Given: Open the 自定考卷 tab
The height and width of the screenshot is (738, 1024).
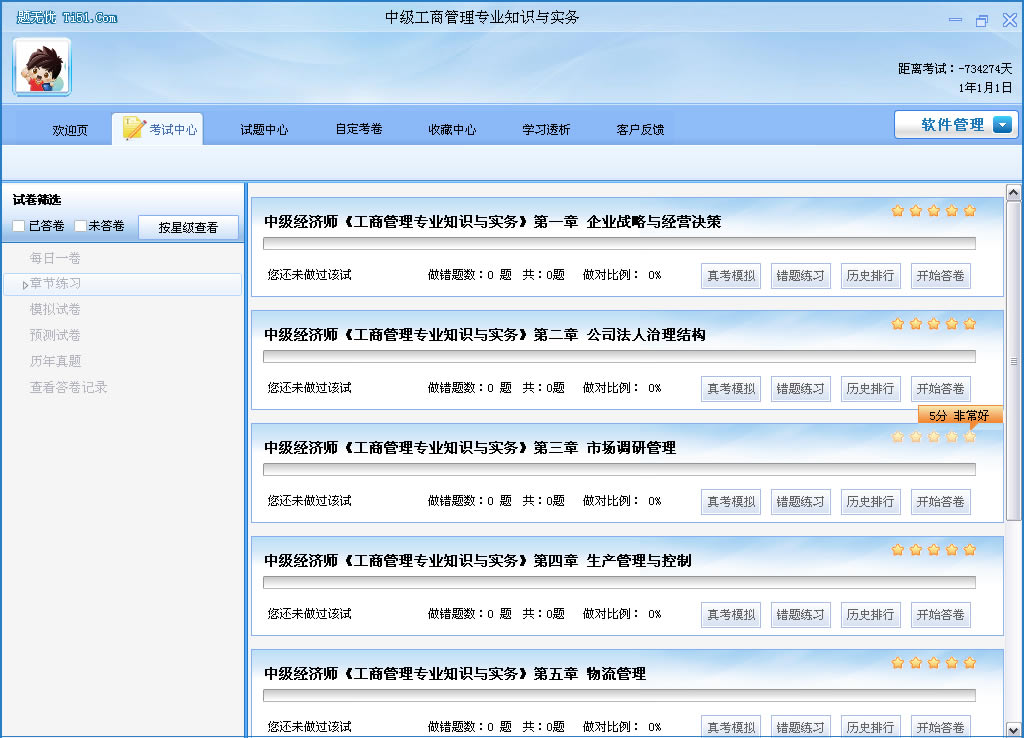Looking at the screenshot, I should 359,129.
